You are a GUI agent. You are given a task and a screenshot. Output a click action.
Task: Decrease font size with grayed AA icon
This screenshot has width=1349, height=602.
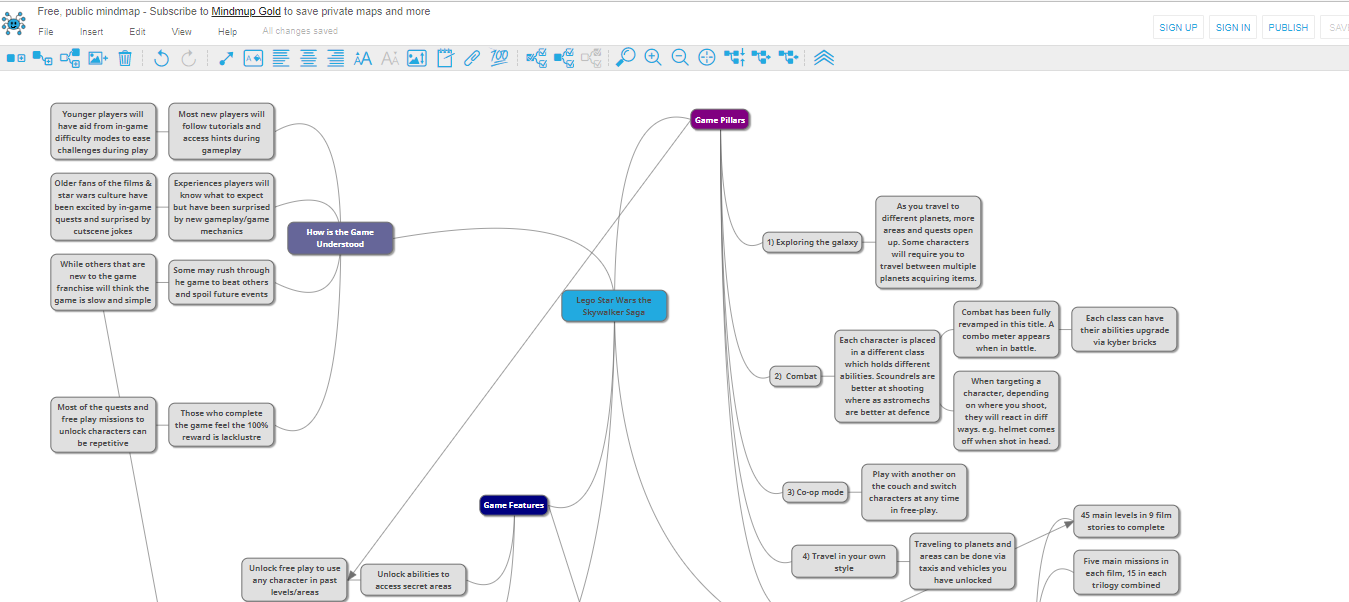tap(390, 58)
